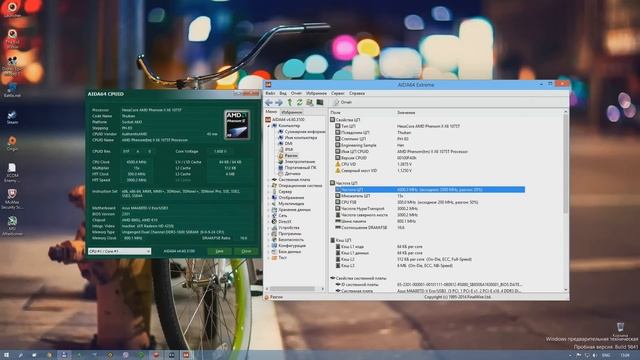Expand the Мультимедиа tree node
The width and height of the screenshot is (640, 360).
(x=269, y=204)
